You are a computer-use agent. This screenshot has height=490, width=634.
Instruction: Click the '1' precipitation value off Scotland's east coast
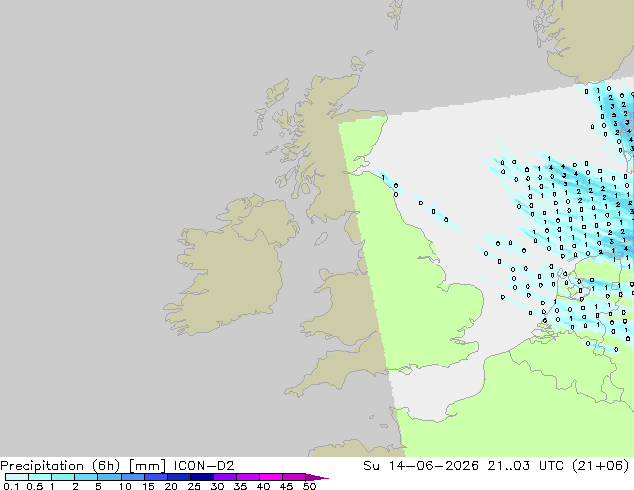point(383,177)
